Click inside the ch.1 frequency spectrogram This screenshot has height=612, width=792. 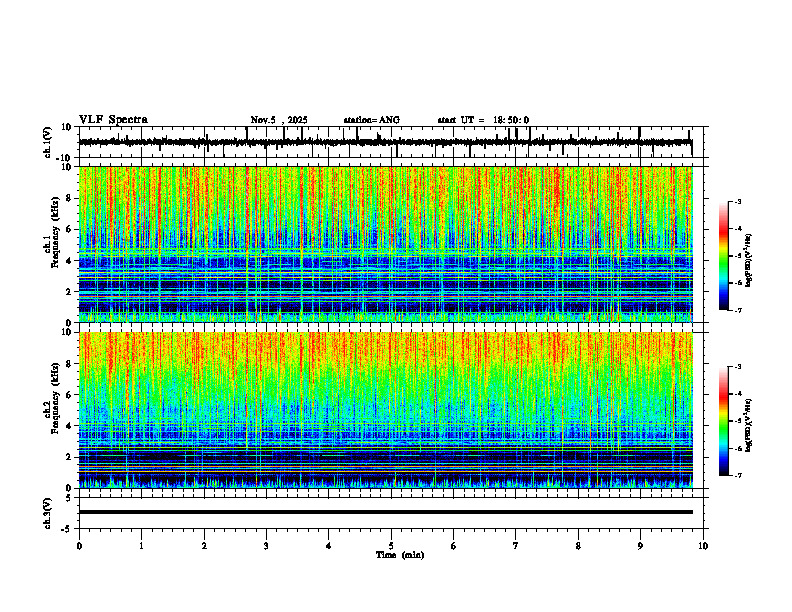pos(385,244)
